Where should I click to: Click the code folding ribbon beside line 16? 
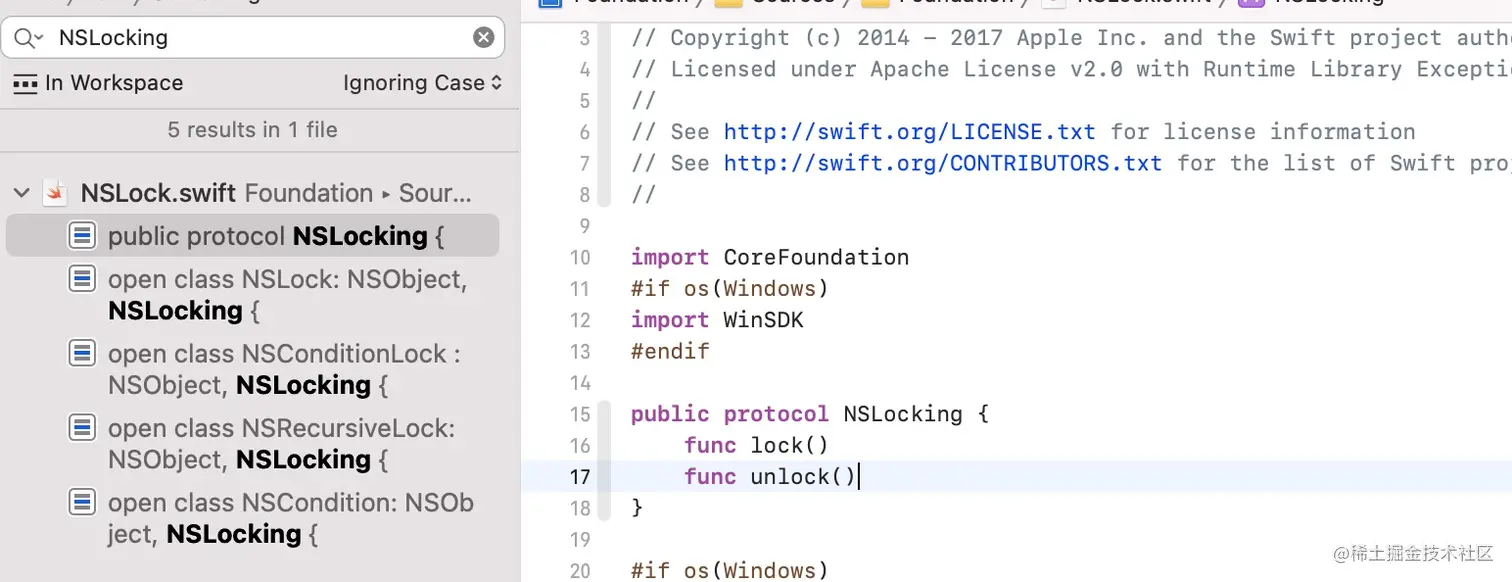coord(603,445)
